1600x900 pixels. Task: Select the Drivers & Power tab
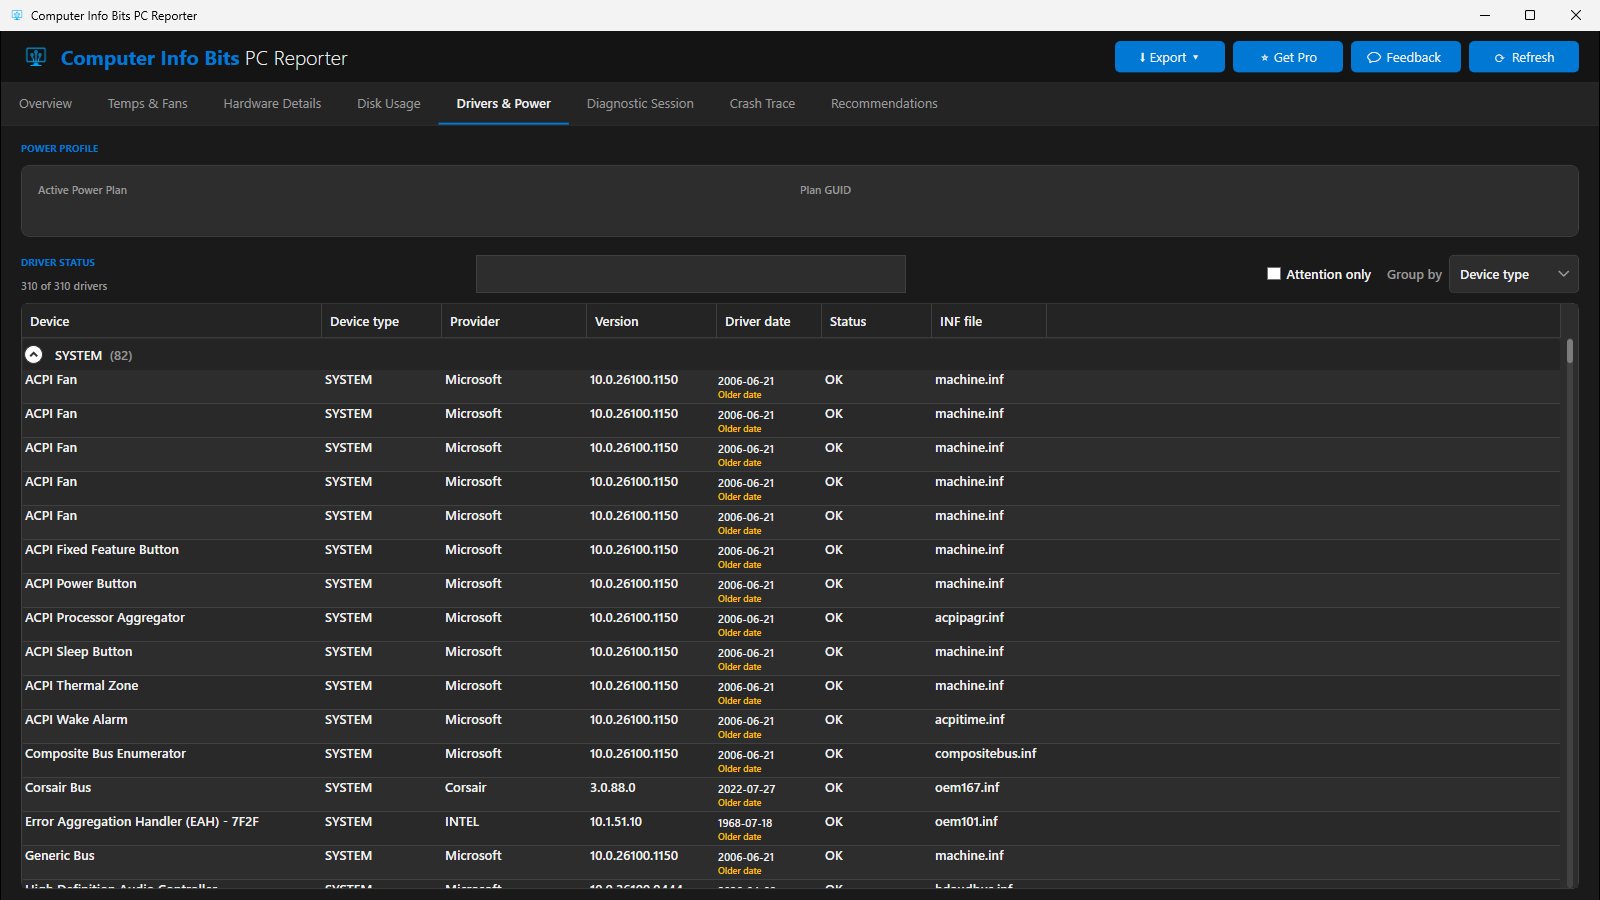coord(503,103)
